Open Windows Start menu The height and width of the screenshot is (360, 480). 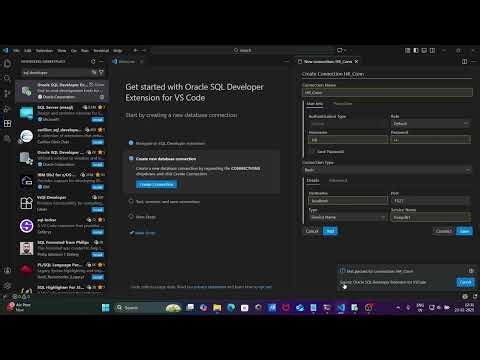tap(106, 307)
